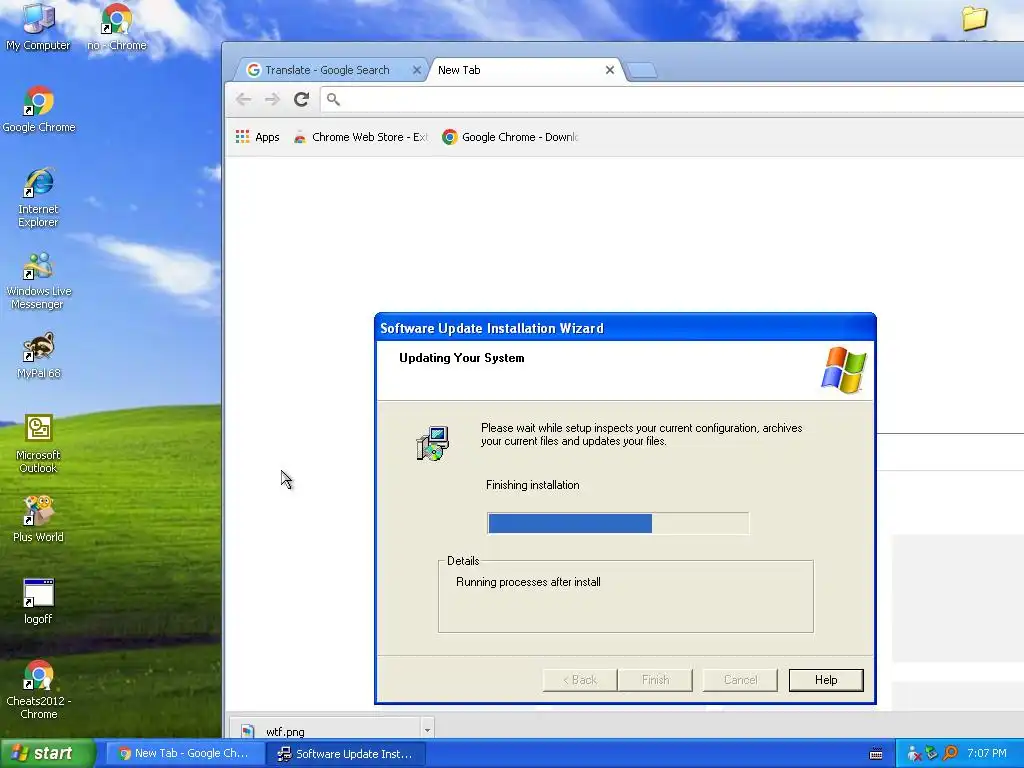Select the logoff desktop shortcut
The height and width of the screenshot is (768, 1024).
(x=39, y=601)
